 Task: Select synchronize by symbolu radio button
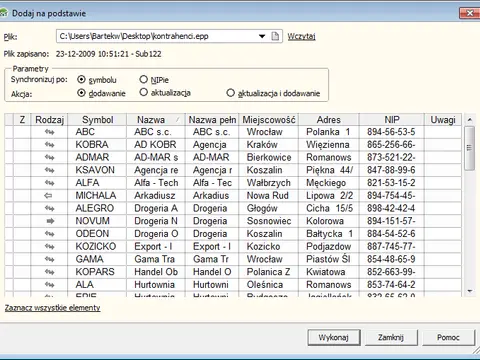81,80
